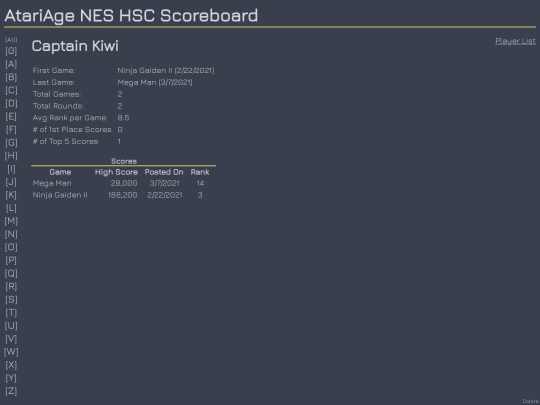The height and width of the screenshot is (405, 540).
Task: Click the # of Top 5 Scores label
Action: coord(65,141)
